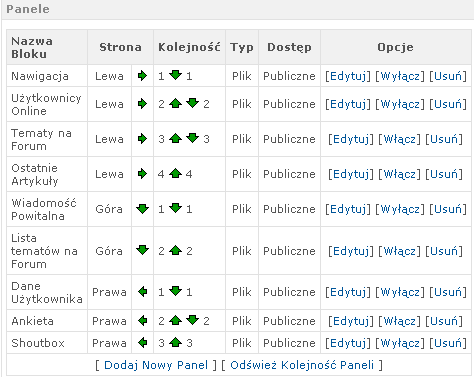
Task: Click Odśwież Kolejność Paneli link
Action: tap(302, 365)
